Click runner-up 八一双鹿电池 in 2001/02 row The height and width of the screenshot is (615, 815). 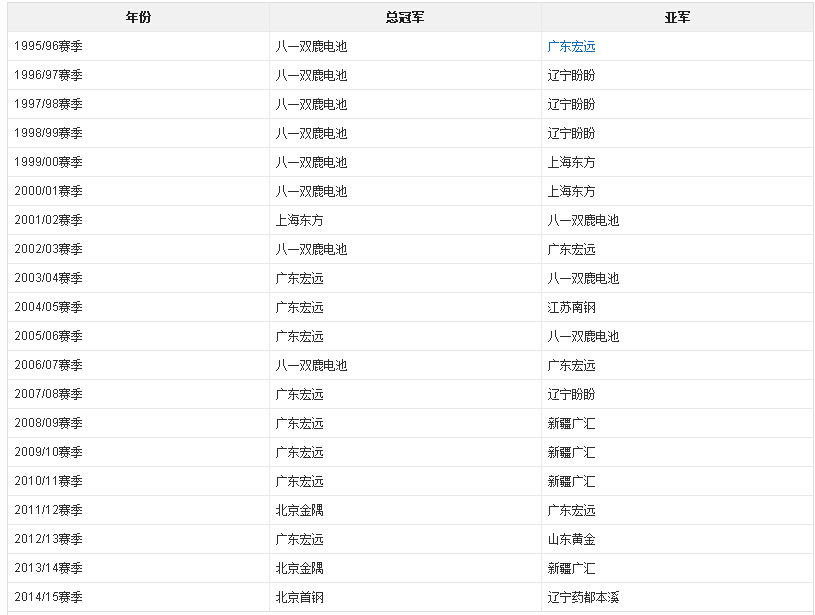click(x=583, y=220)
